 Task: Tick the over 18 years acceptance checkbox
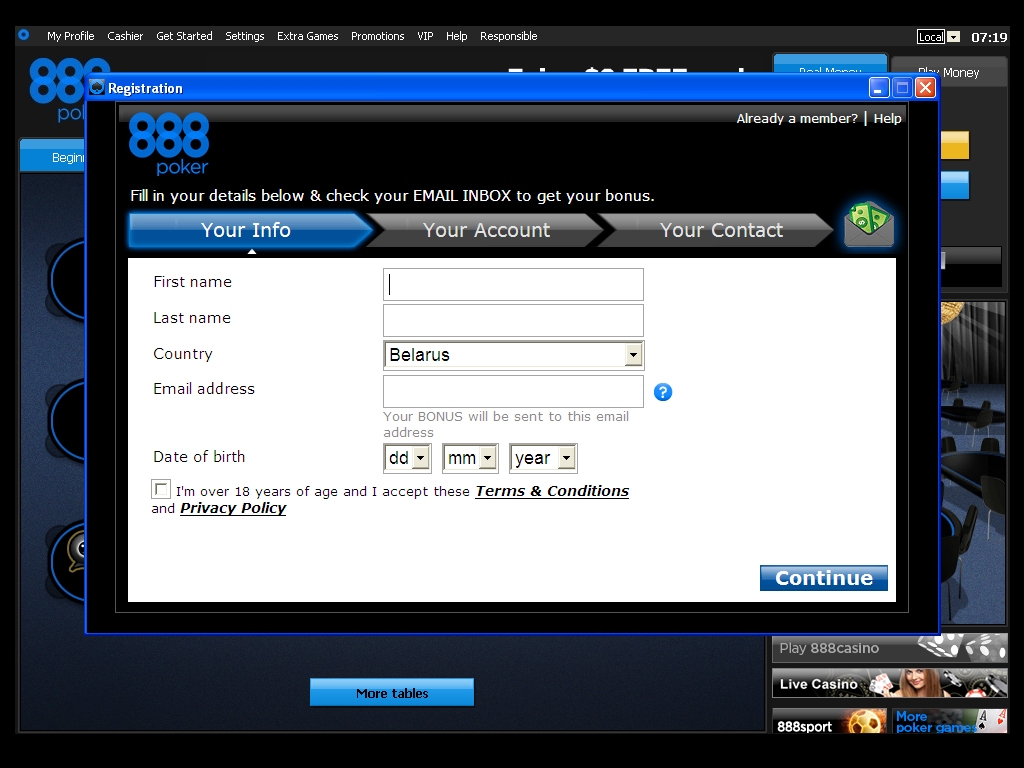tap(161, 489)
